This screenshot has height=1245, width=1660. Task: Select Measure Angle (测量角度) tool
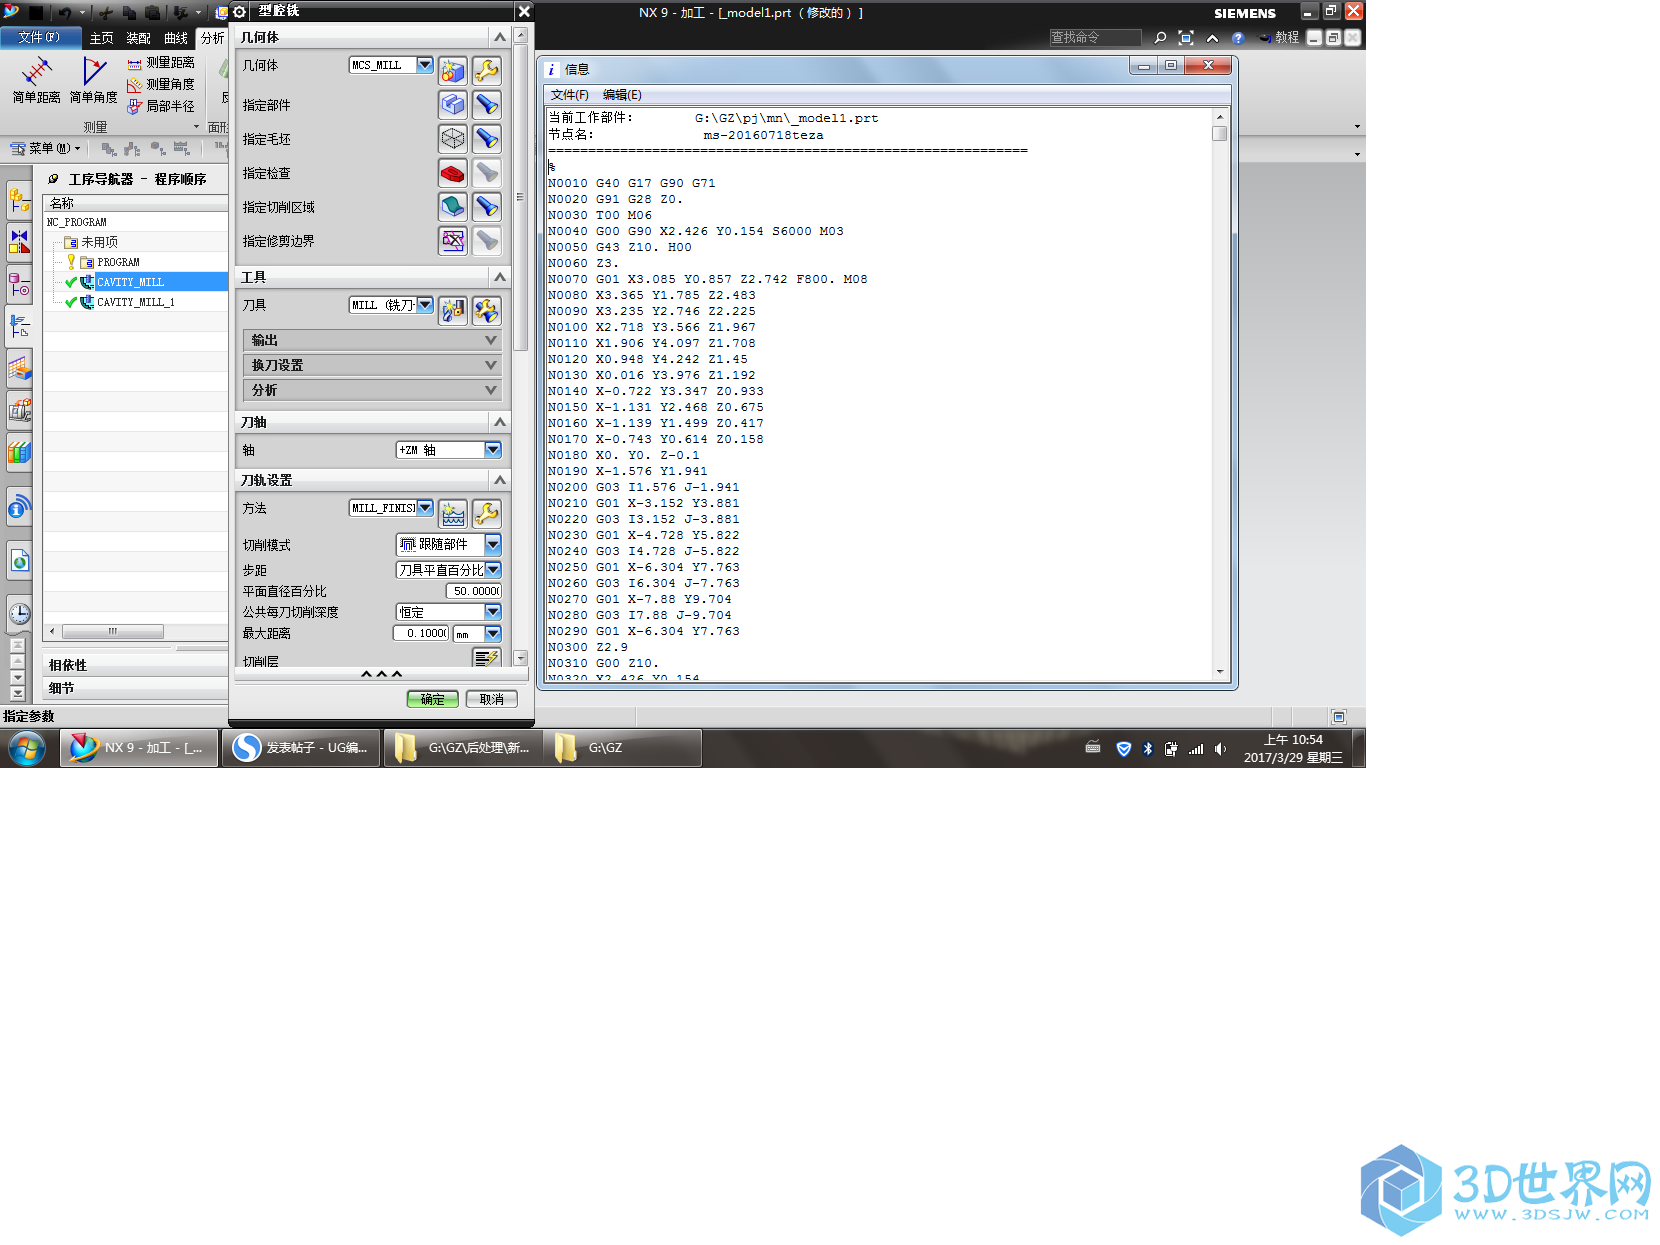(x=161, y=85)
